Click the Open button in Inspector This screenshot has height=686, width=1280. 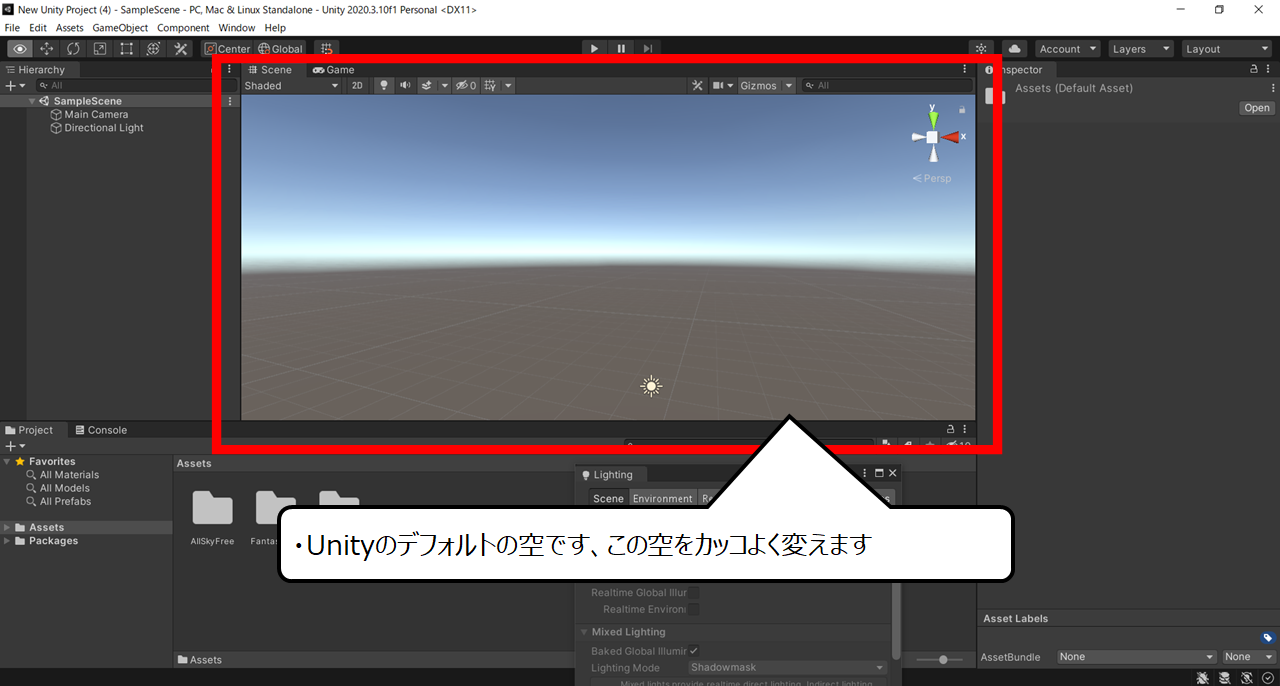click(1257, 108)
